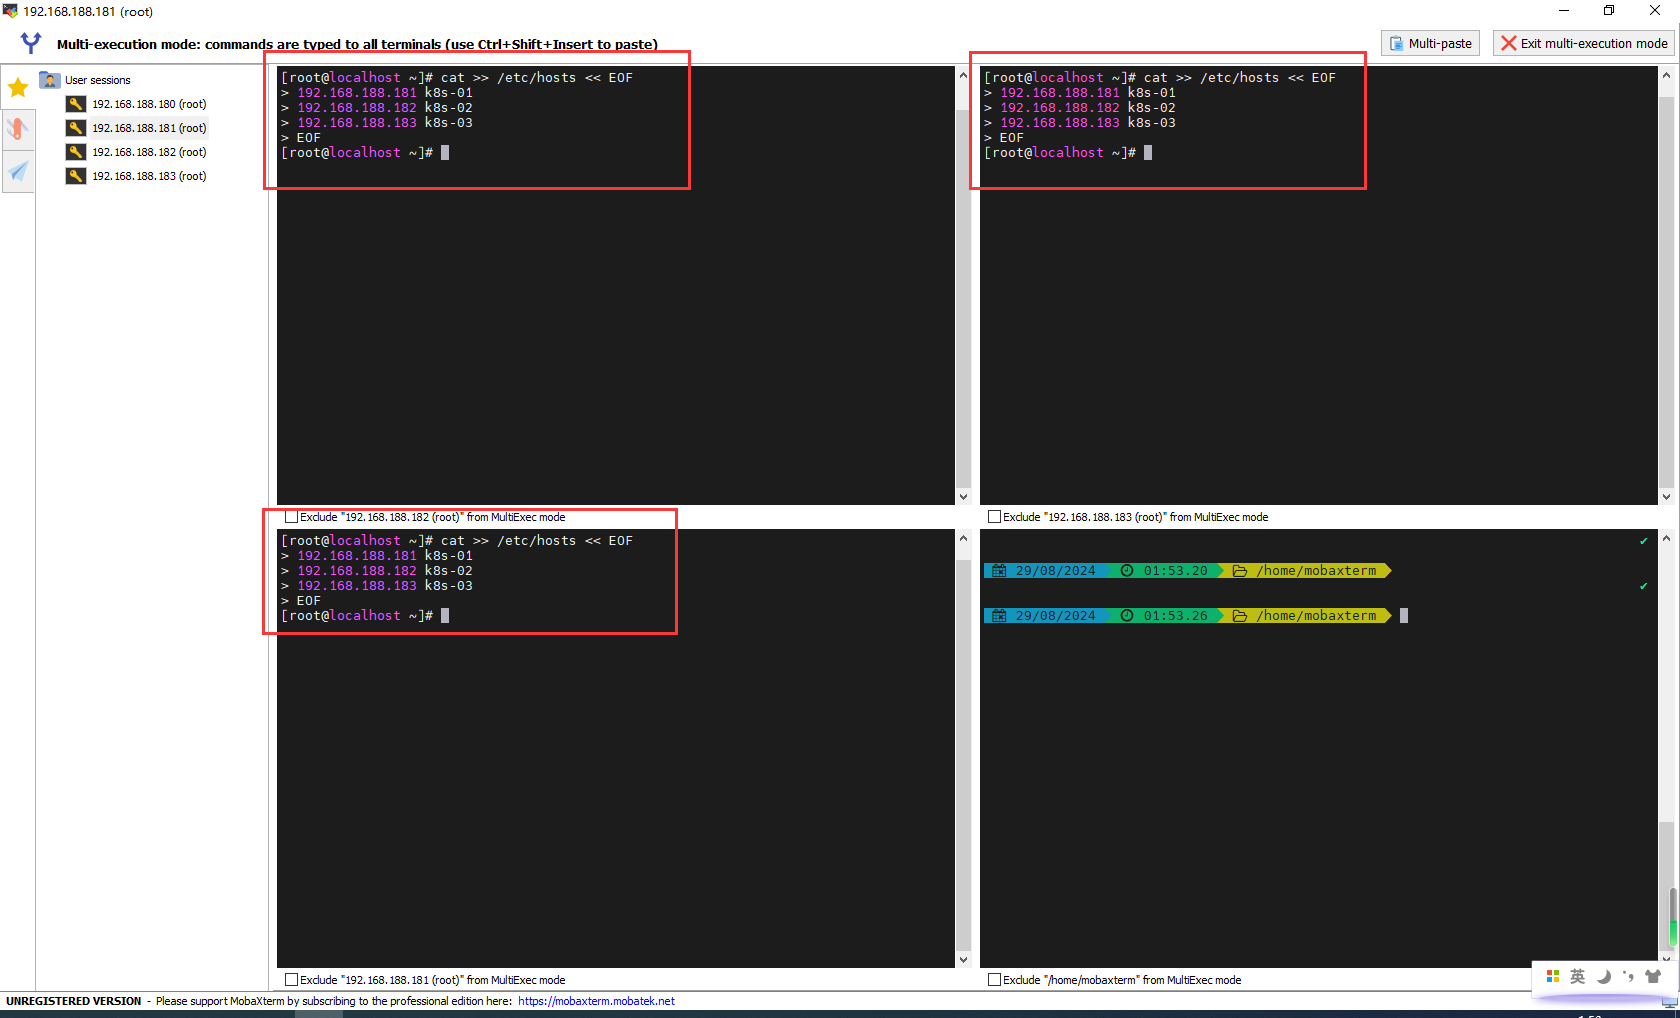Screen dimensions: 1680x1018
Task: Toggle punctuation mode in the IME toolbar
Action: [x=1628, y=976]
